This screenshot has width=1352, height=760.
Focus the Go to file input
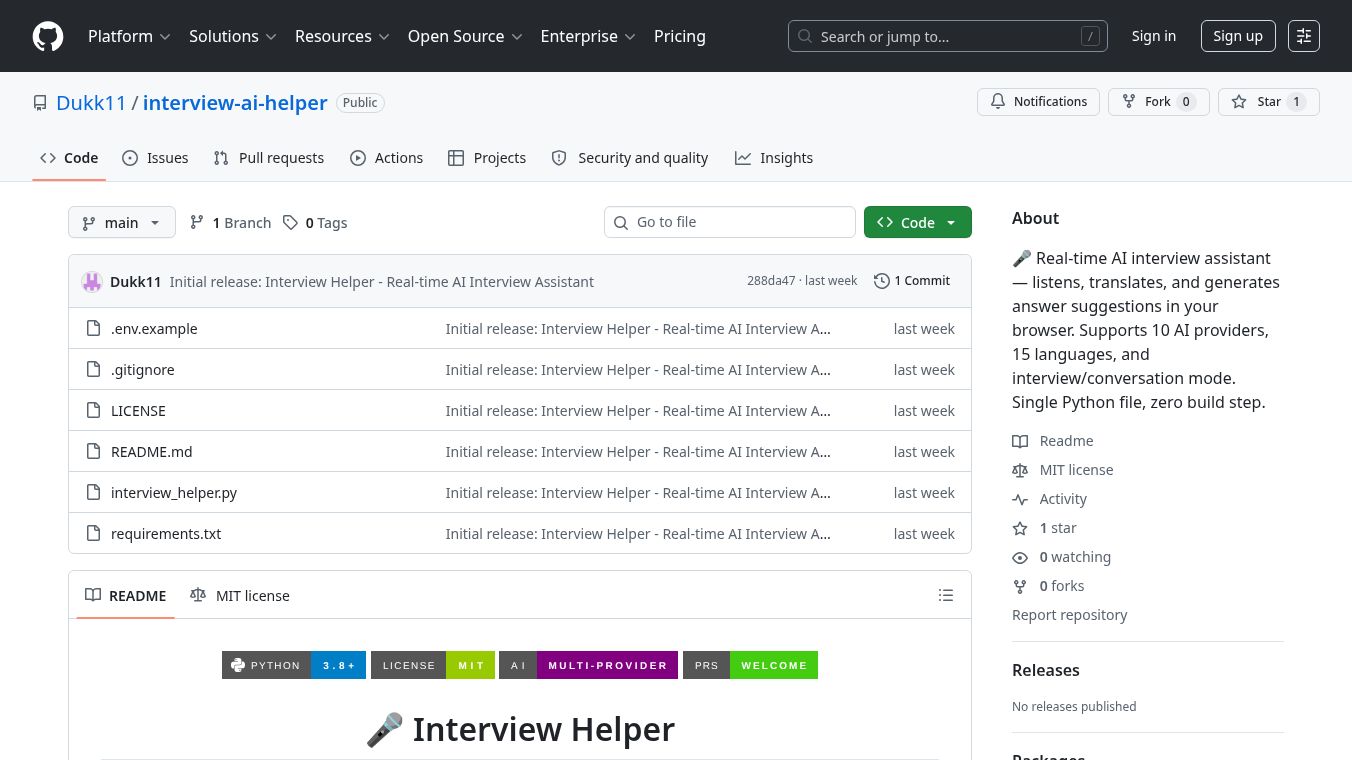pyautogui.click(x=730, y=222)
